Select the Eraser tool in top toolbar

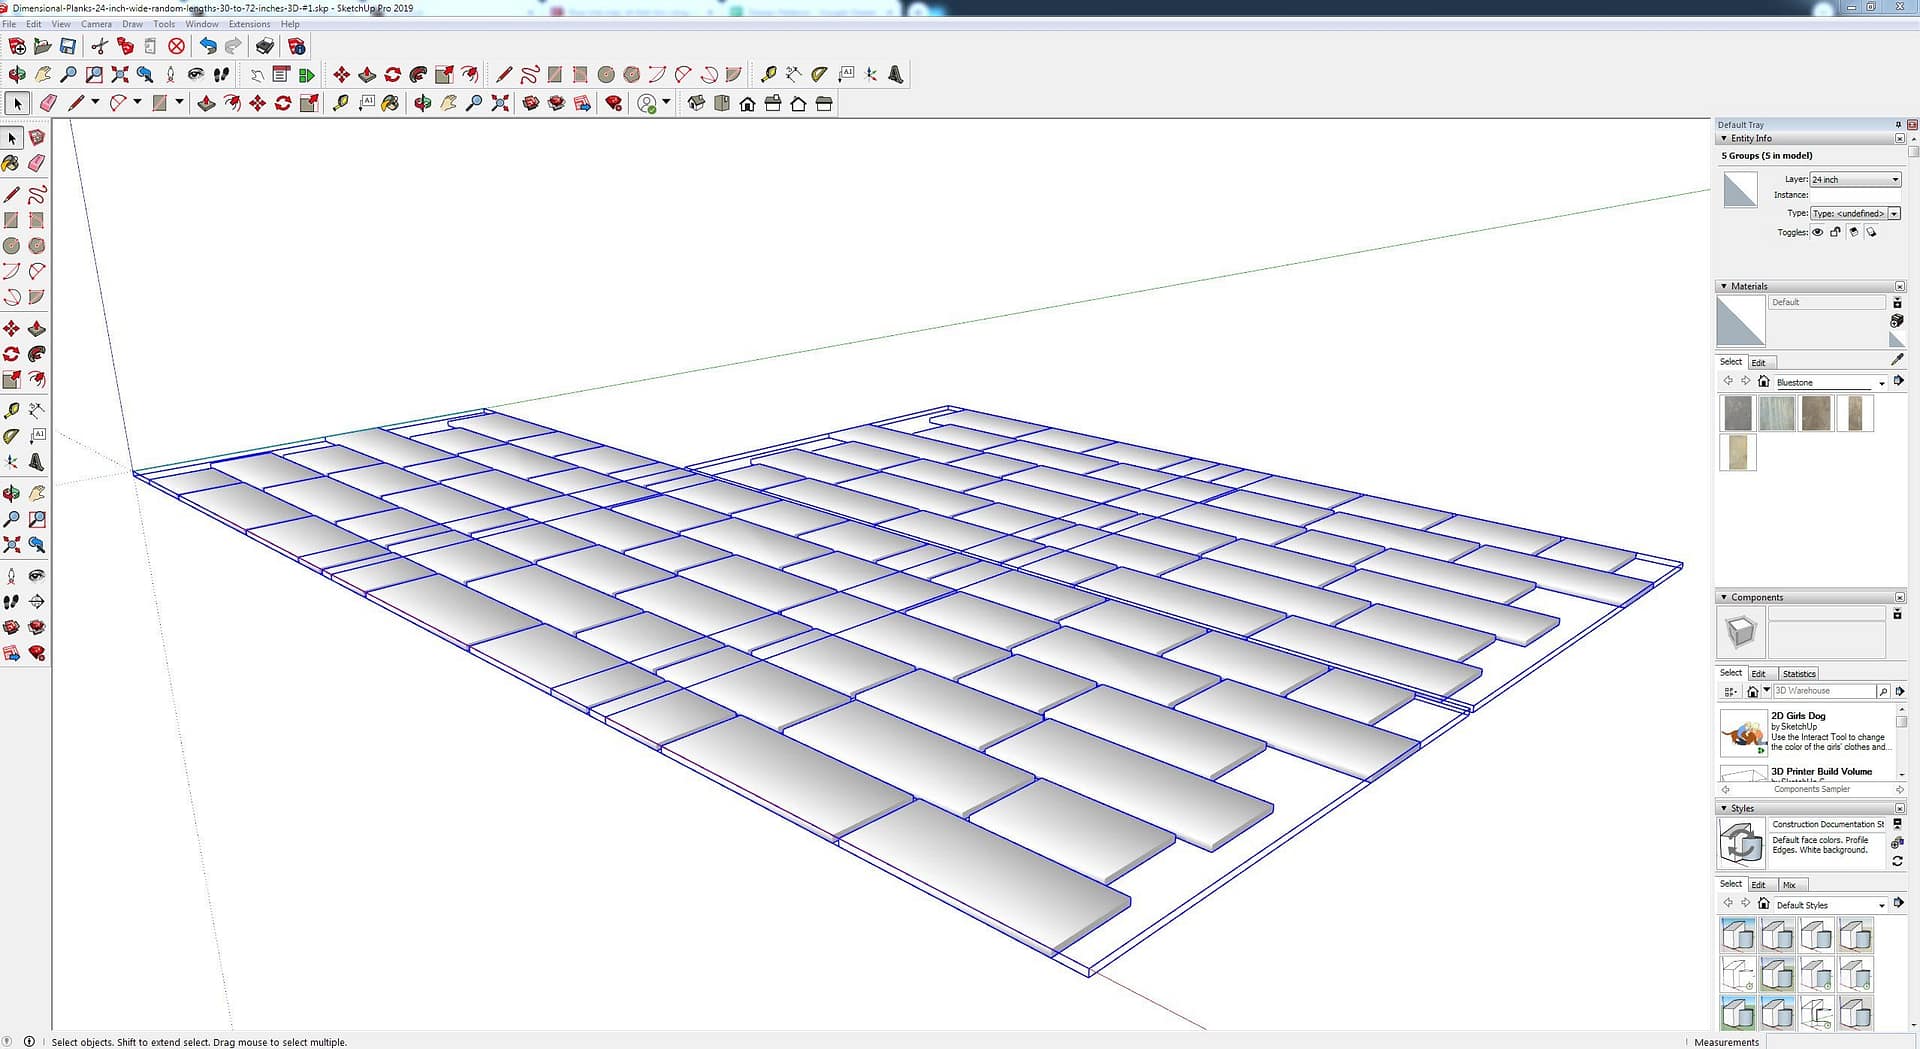point(48,103)
